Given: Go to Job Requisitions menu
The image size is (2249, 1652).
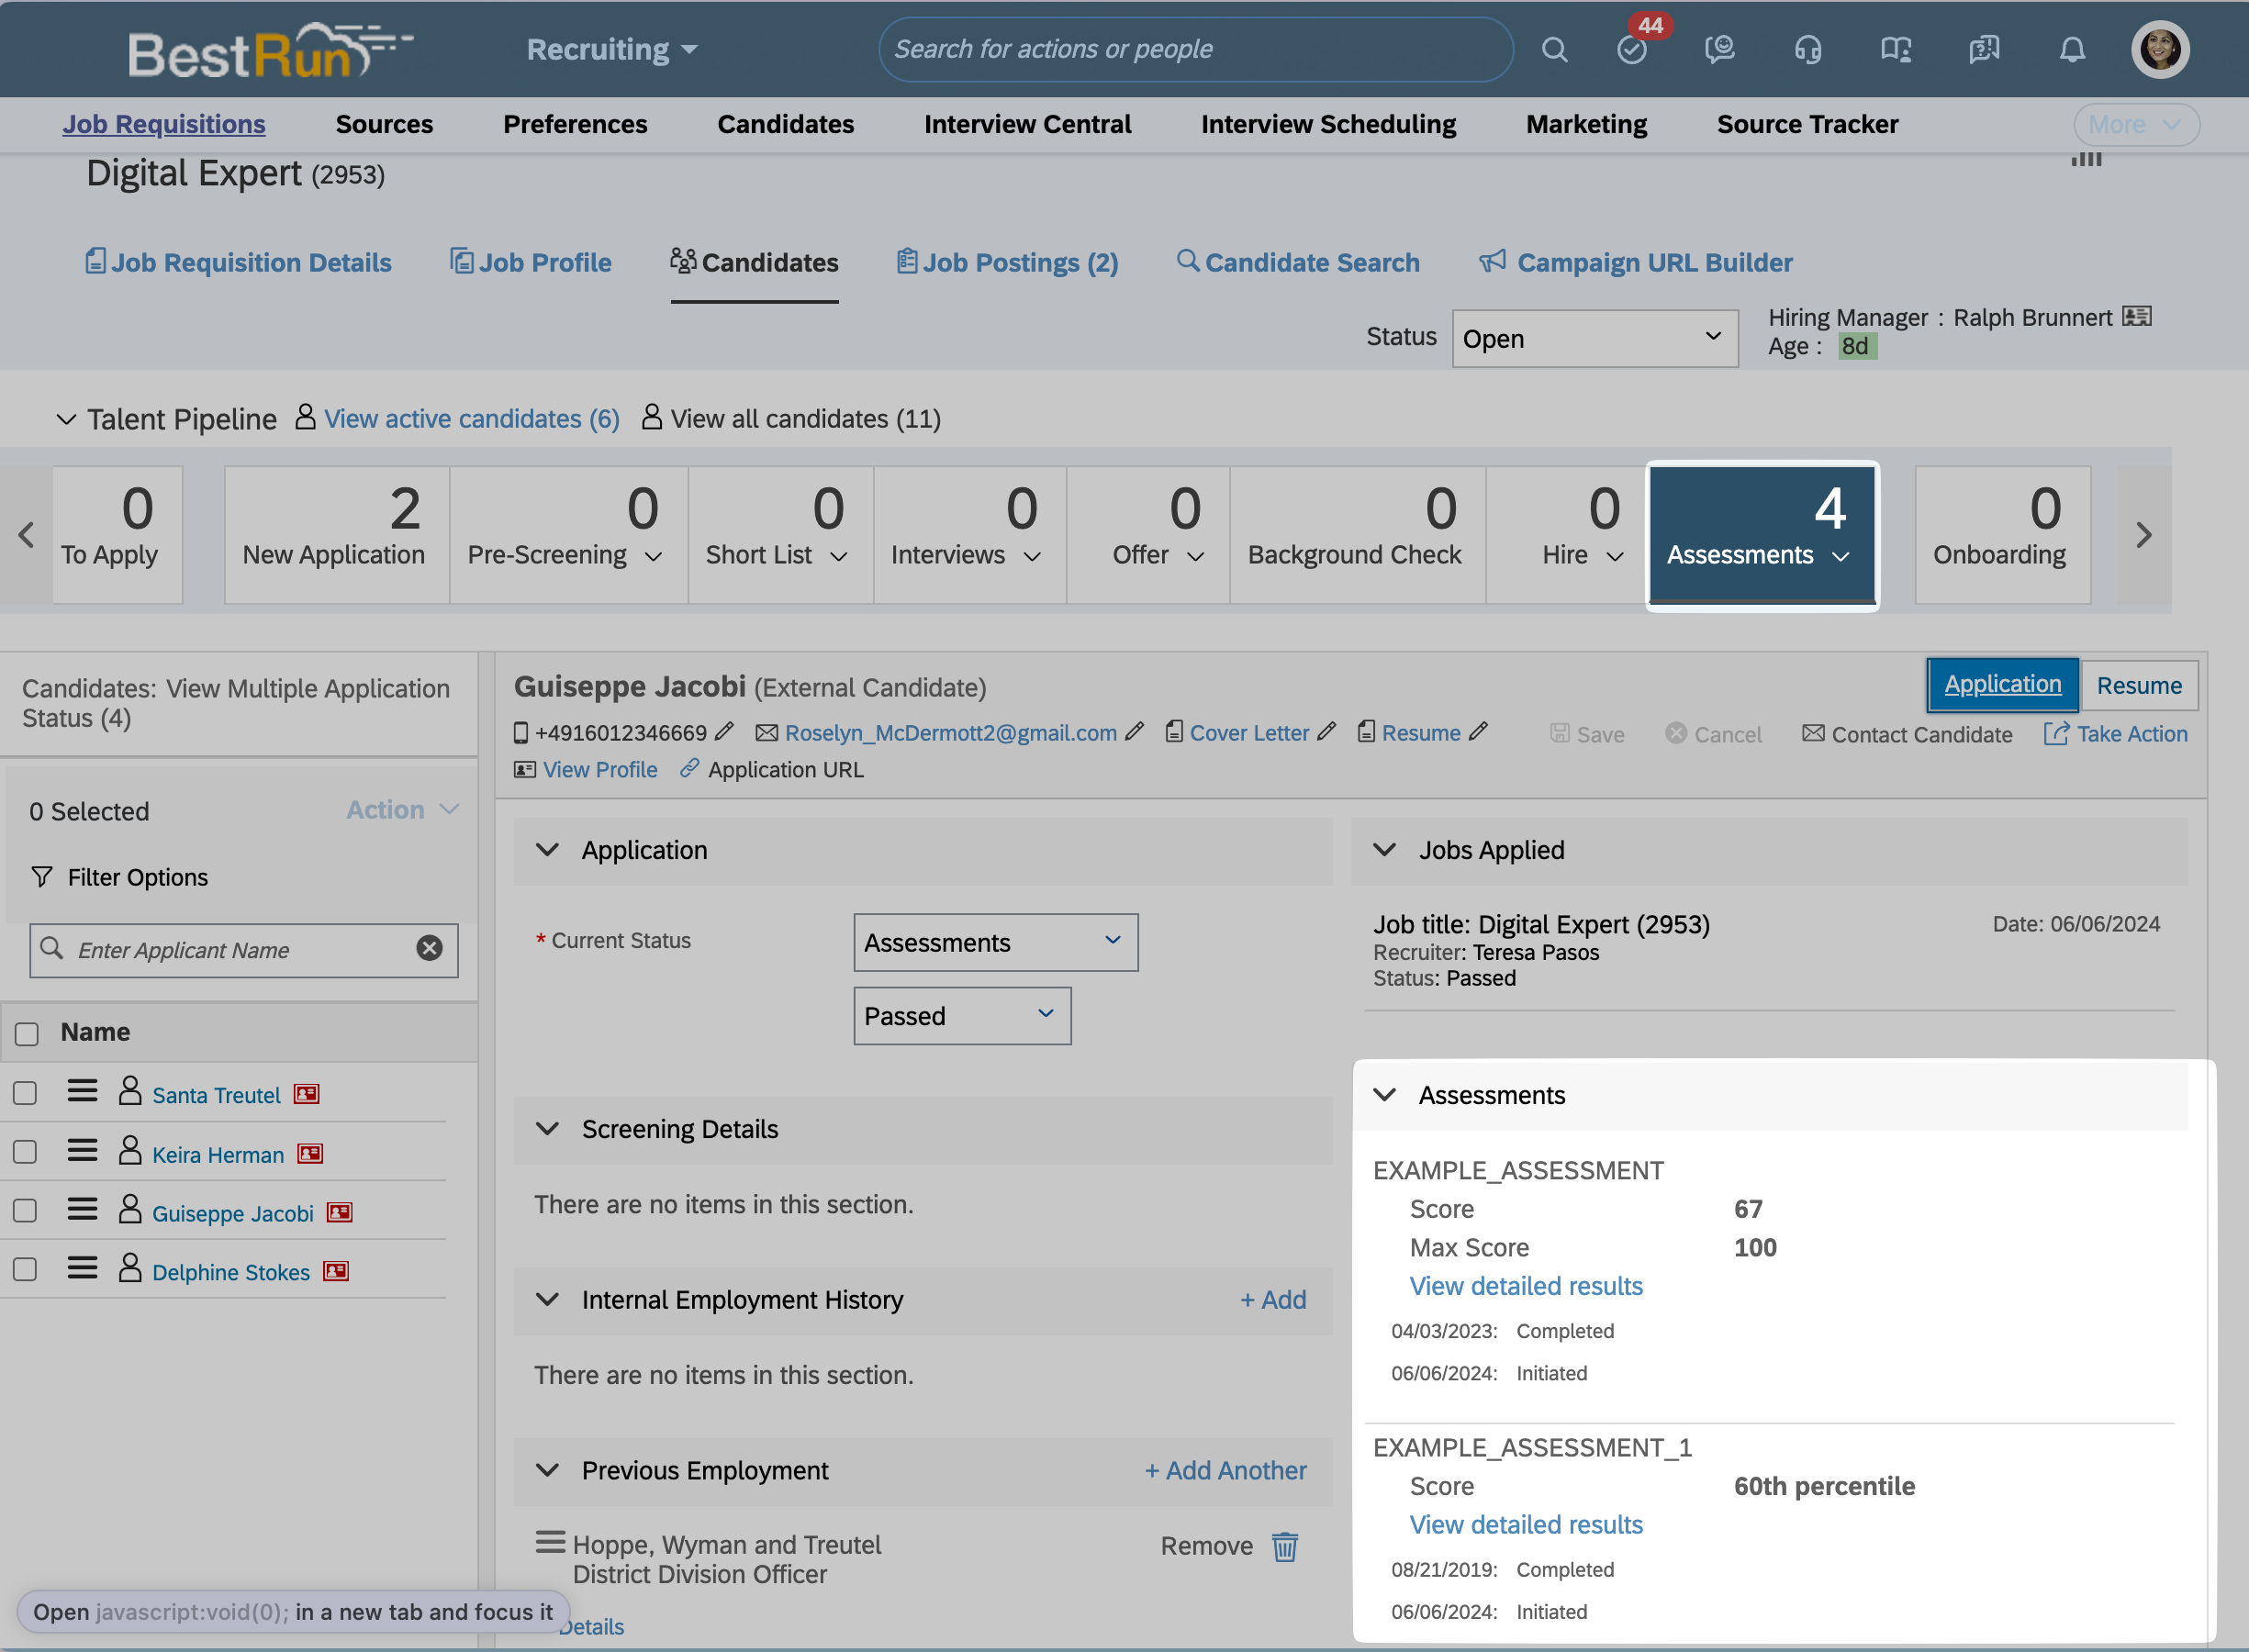Looking at the screenshot, I should click(164, 124).
